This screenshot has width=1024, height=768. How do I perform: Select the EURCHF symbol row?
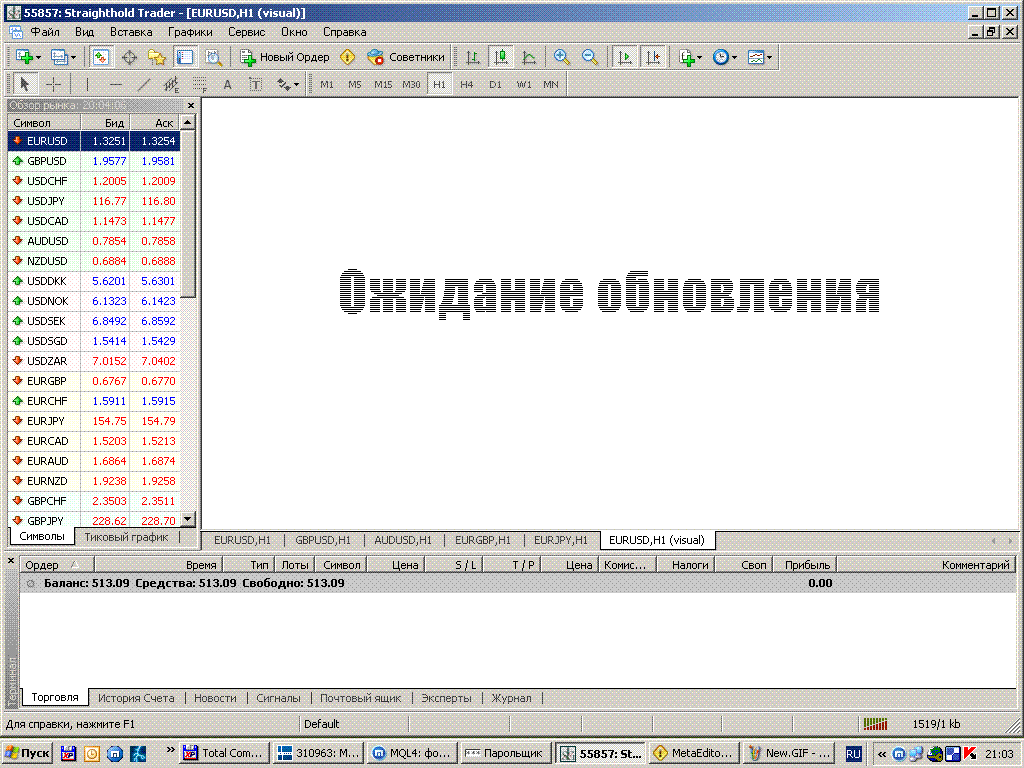pyautogui.click(x=93, y=401)
